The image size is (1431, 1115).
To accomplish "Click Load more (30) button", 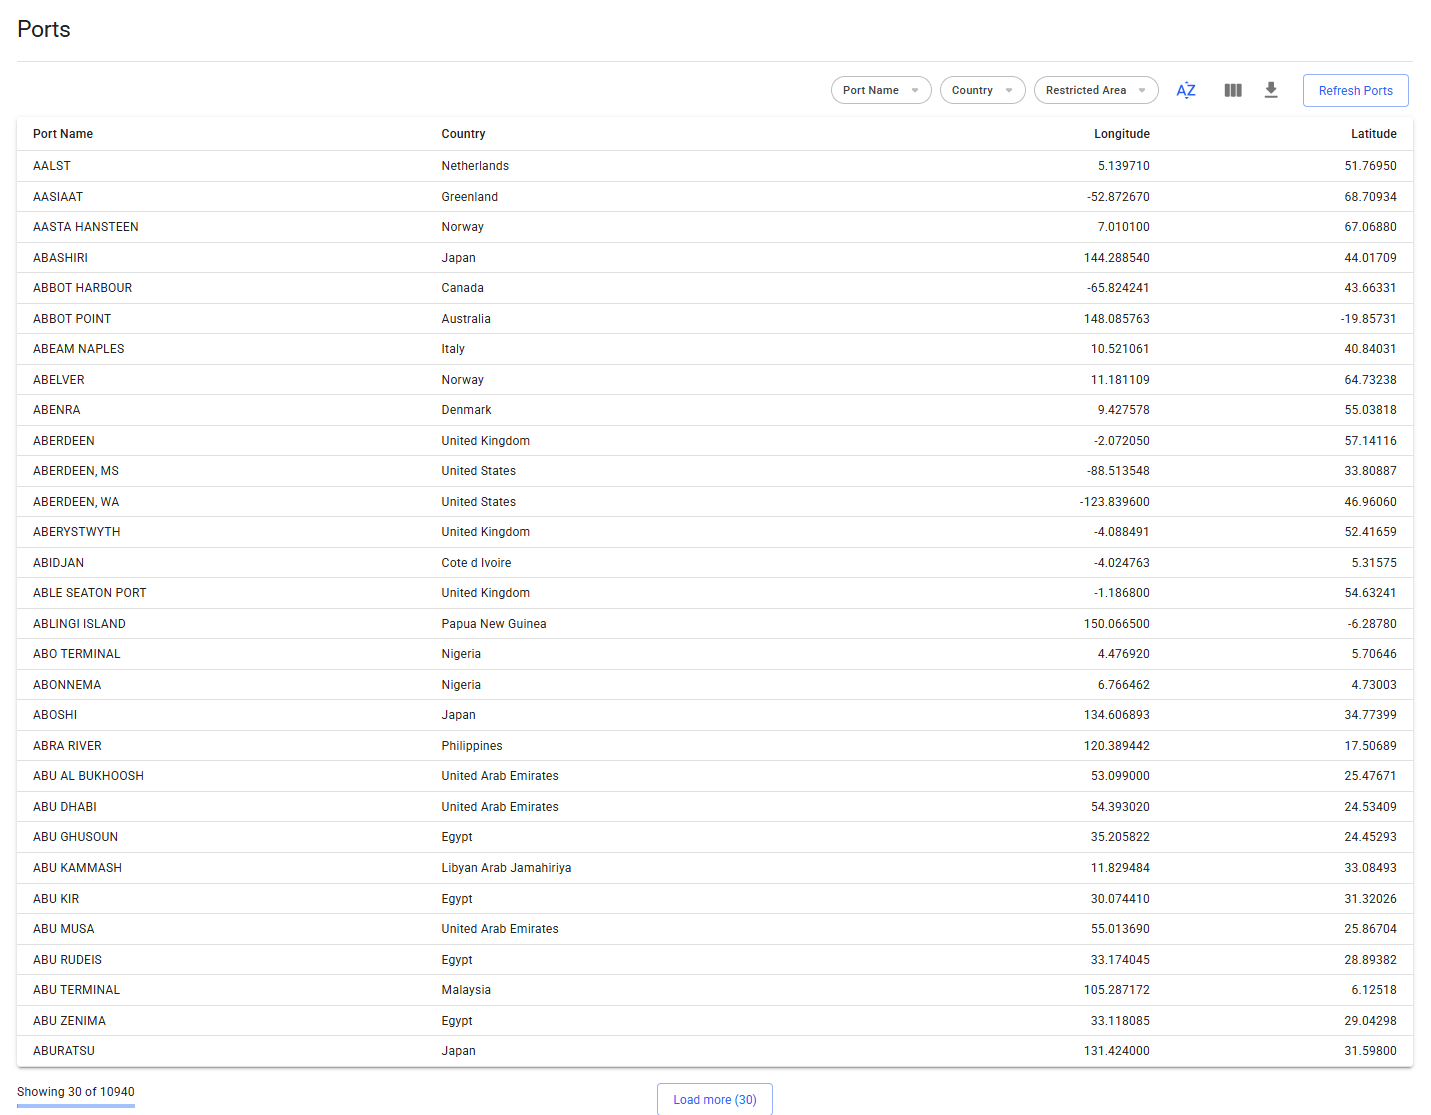I will (x=714, y=1099).
